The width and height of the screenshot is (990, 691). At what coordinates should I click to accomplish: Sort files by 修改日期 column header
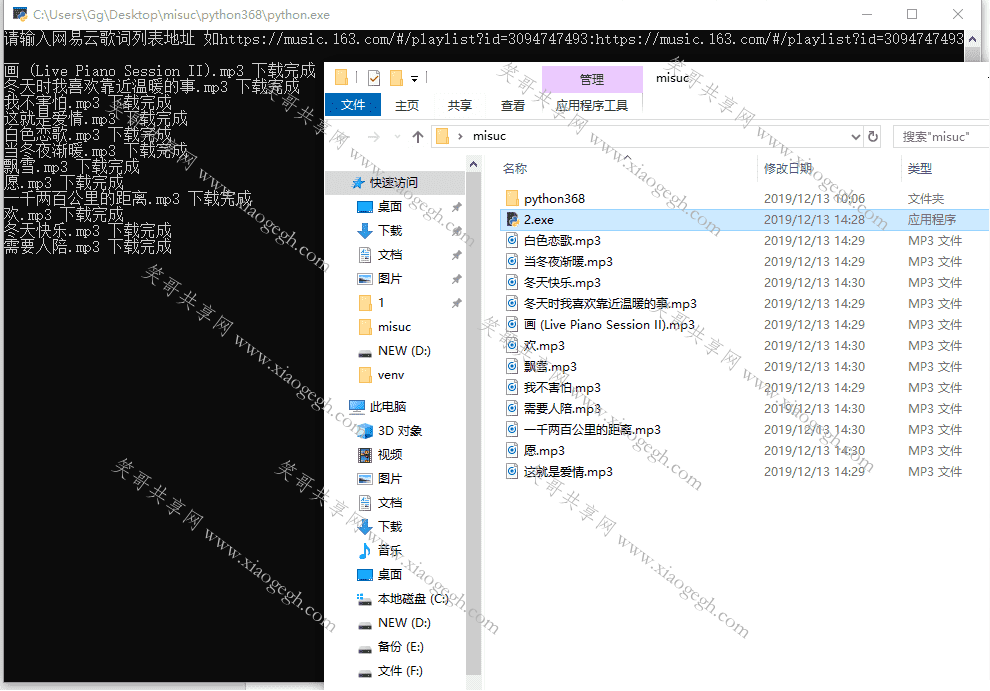coord(787,169)
